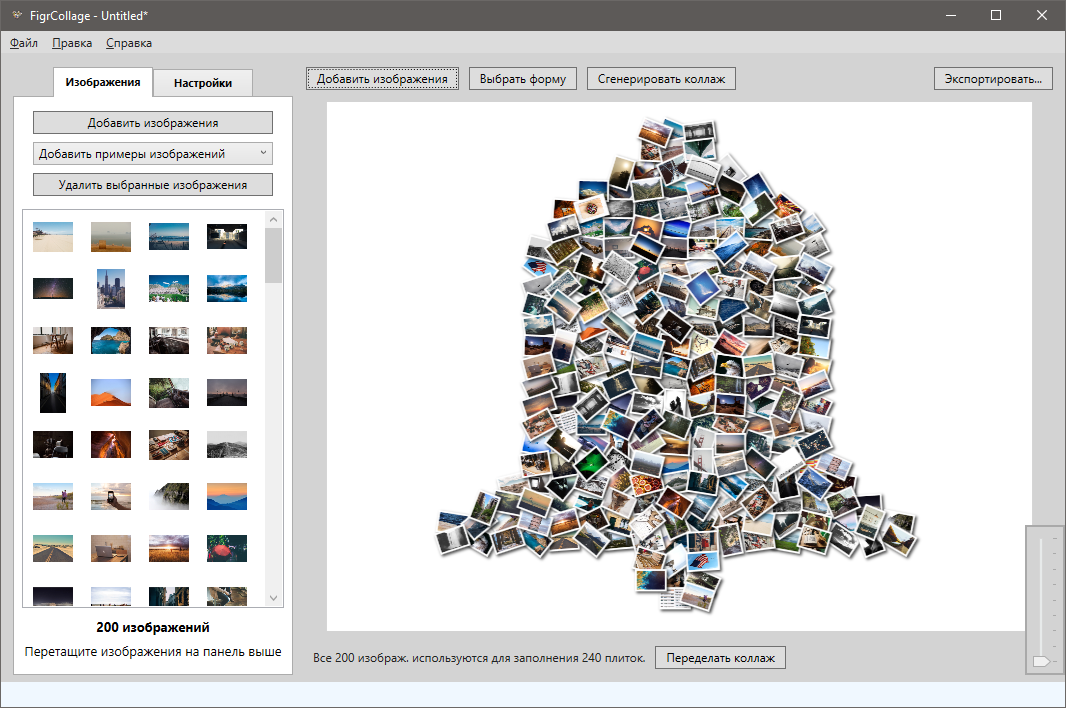Open the Изображения tab

102,82
